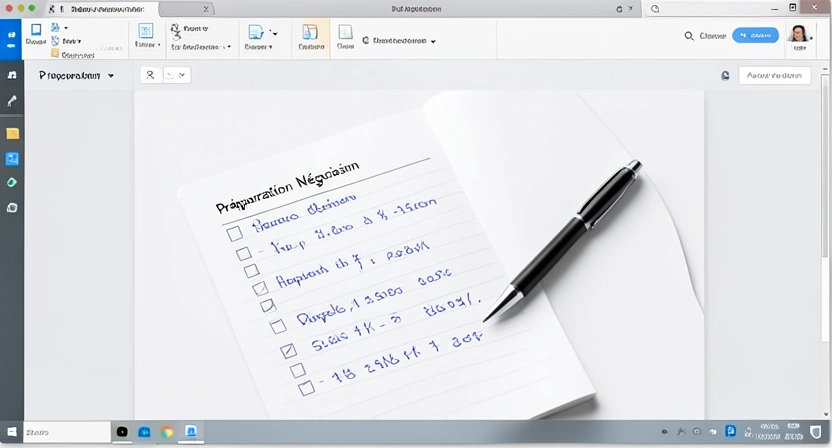Expand the dropdown under the person-key icon group
Image resolution: width=832 pixels, height=448 pixels.
tap(229, 47)
